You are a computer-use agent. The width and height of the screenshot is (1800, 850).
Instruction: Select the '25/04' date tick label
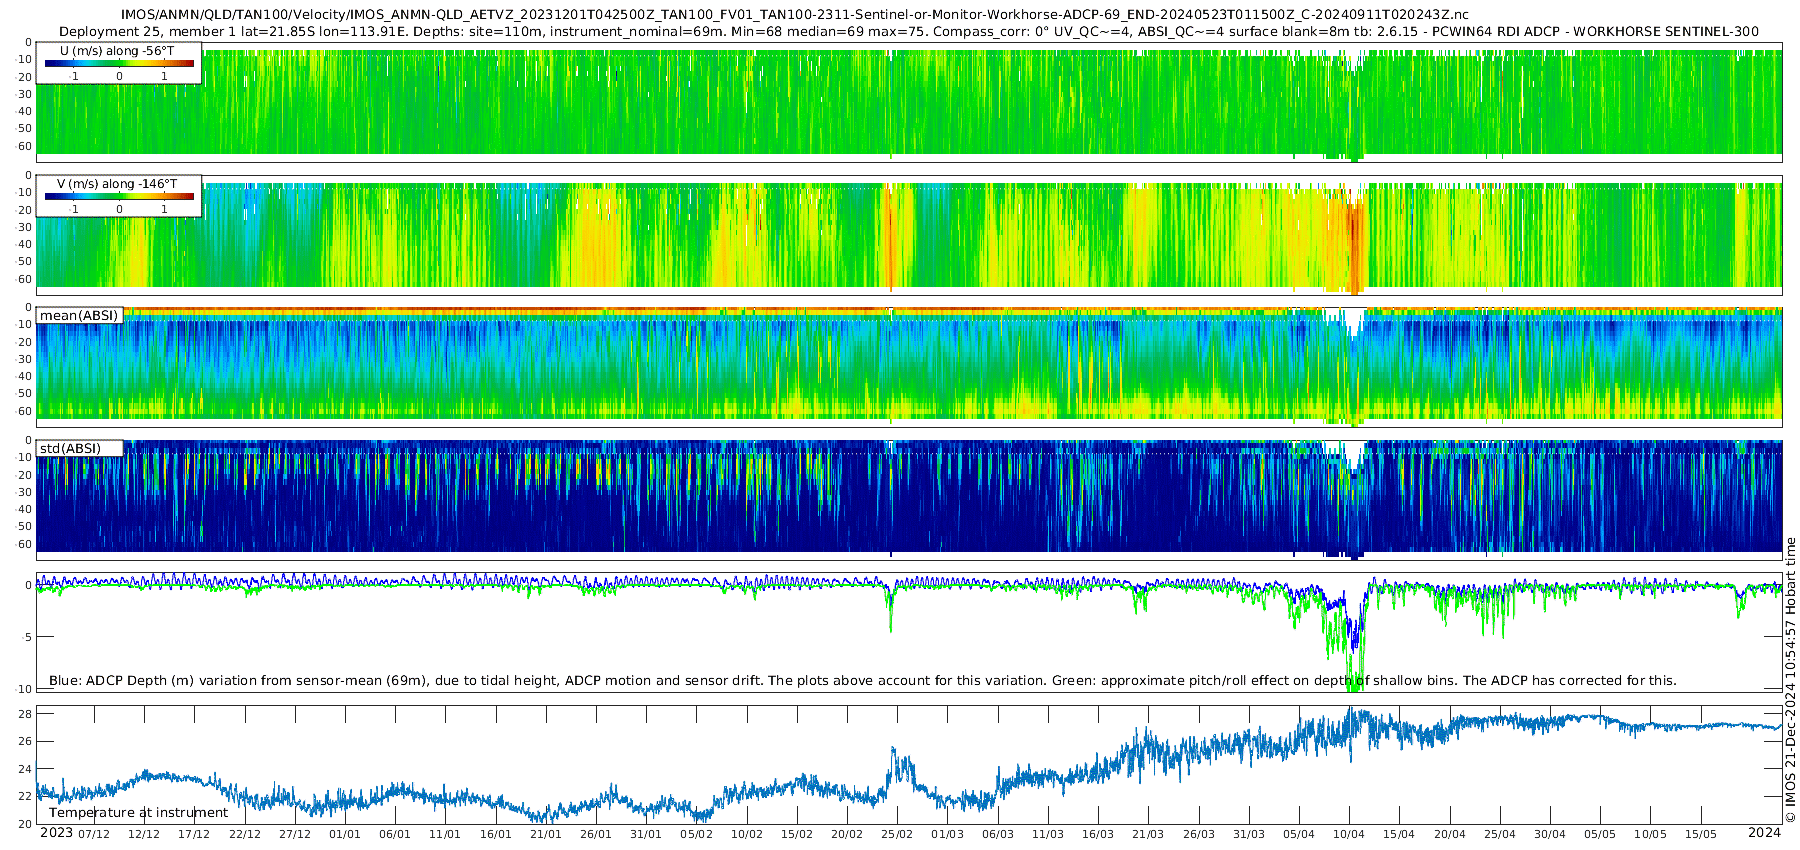click(1500, 835)
